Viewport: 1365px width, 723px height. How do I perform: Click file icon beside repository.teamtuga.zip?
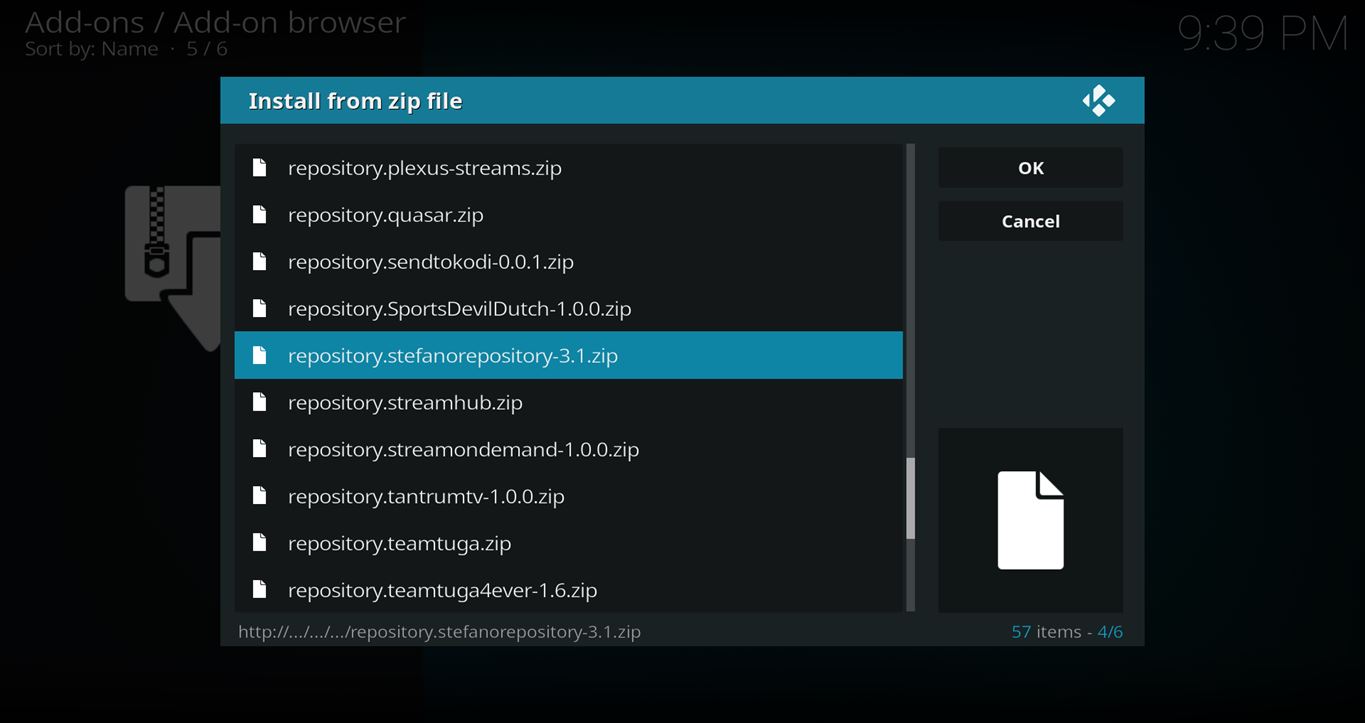260,544
